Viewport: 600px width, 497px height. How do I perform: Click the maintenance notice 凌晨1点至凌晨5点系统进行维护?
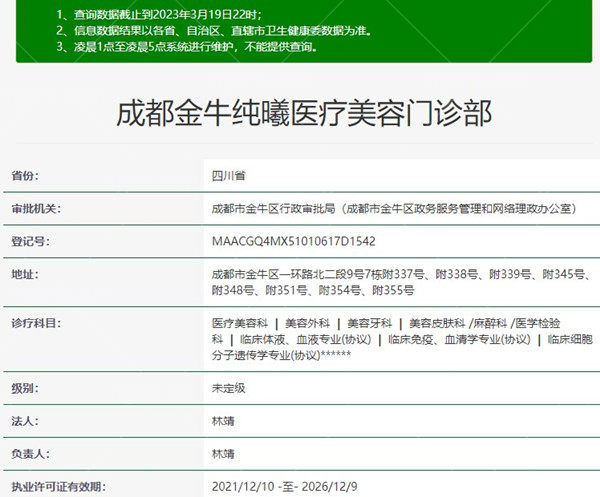click(188, 47)
